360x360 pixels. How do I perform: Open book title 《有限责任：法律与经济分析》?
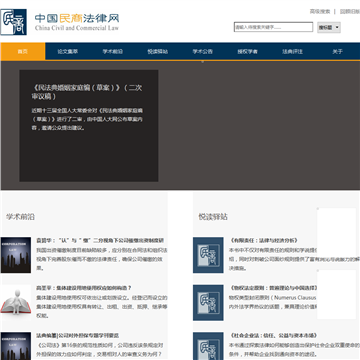(x=263, y=240)
